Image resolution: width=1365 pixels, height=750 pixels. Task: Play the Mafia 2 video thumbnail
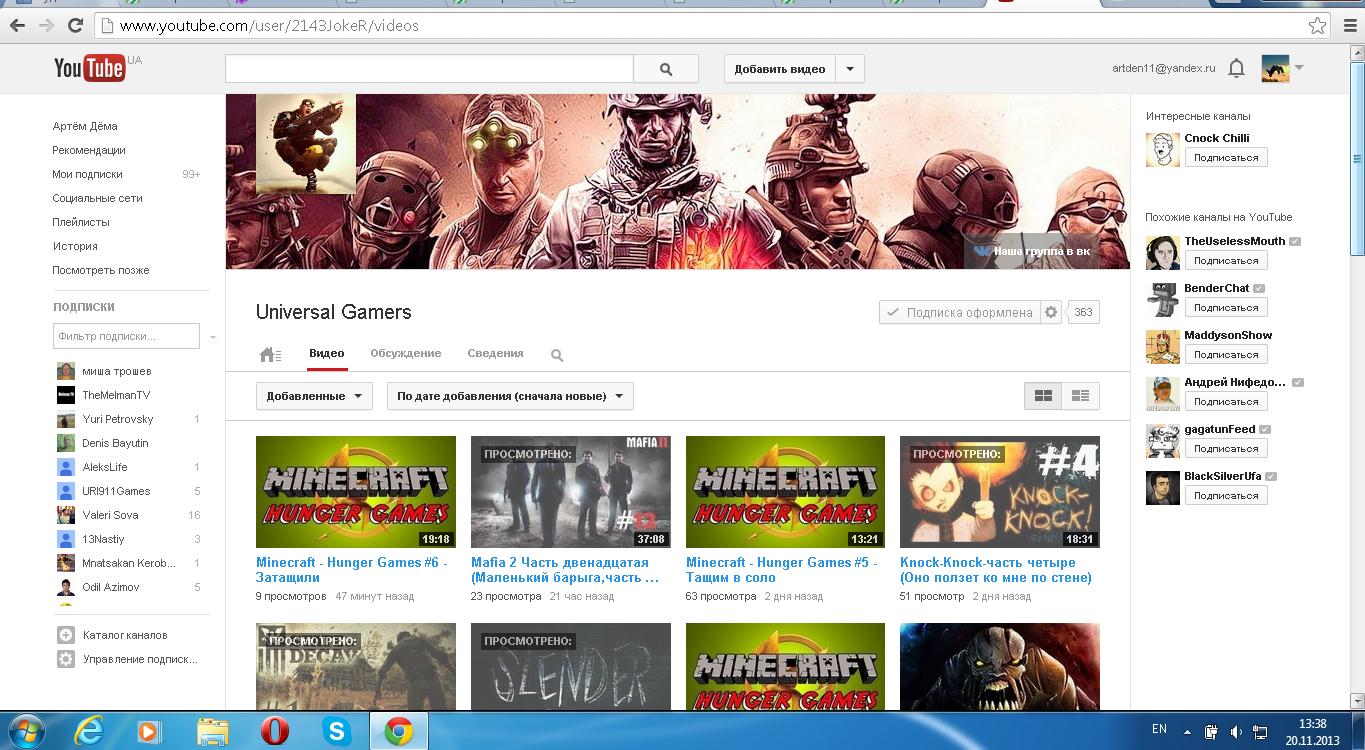[x=570, y=492]
